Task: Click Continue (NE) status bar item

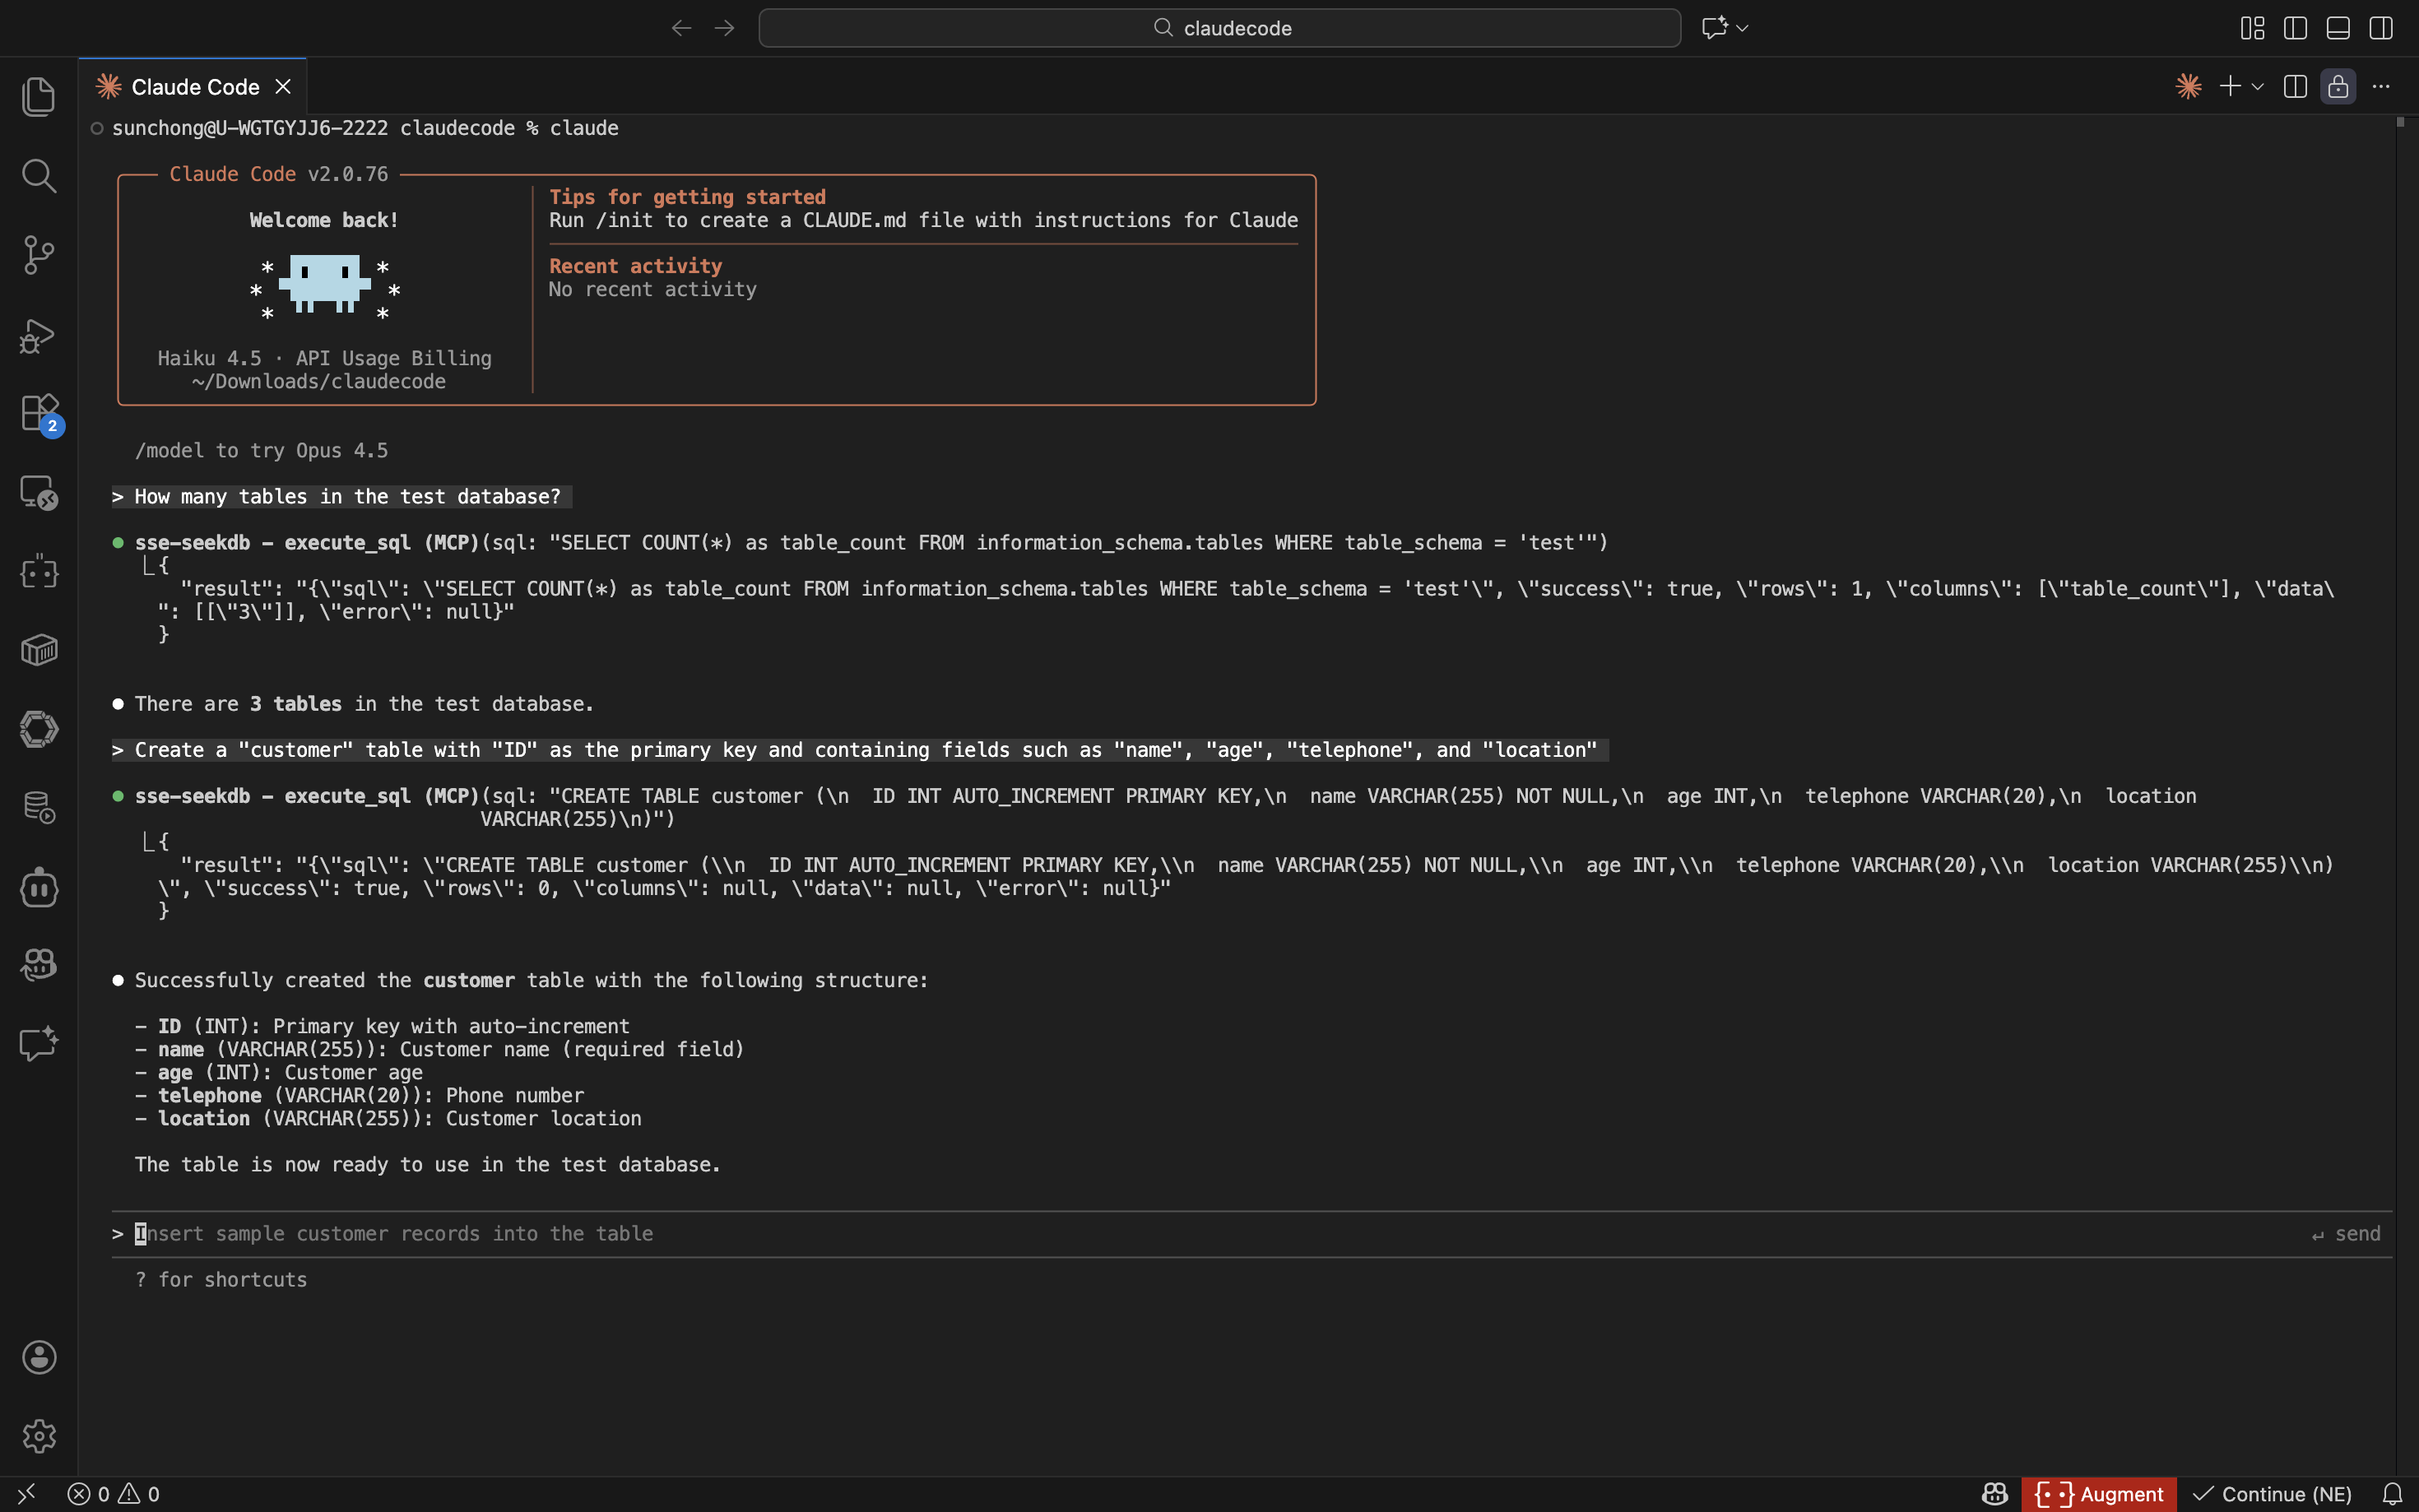Action: pyautogui.click(x=2272, y=1494)
